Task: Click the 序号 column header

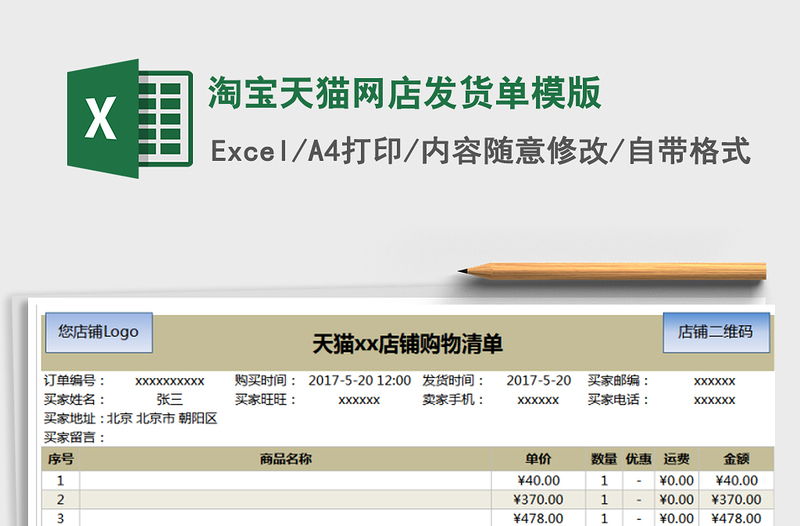Action: [61, 459]
